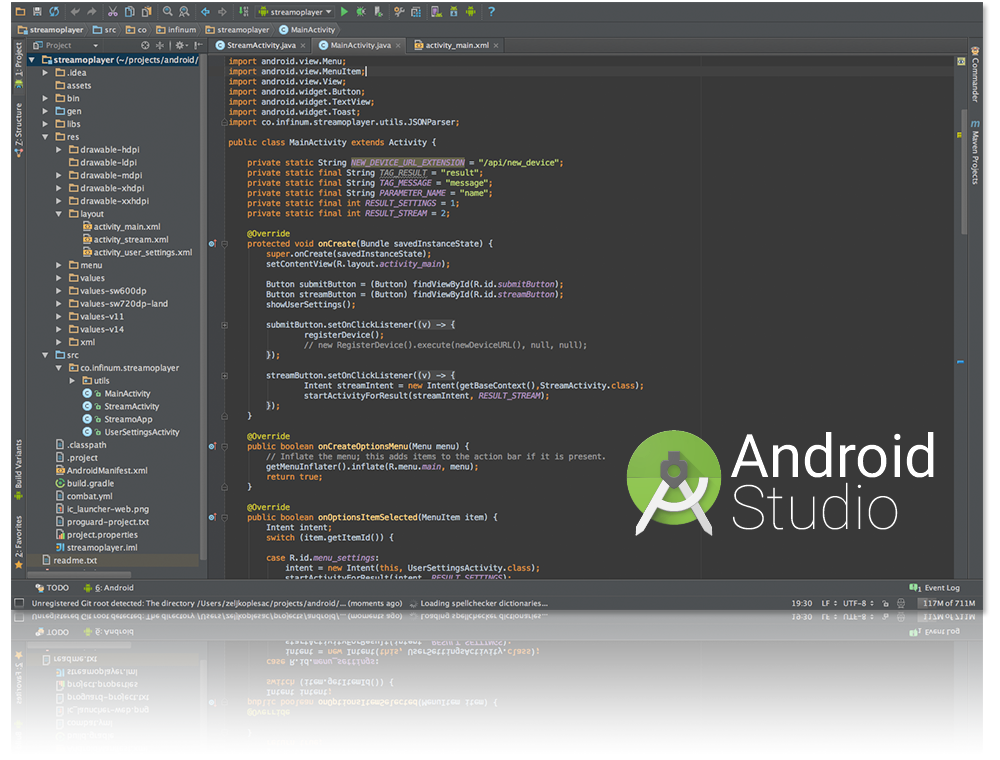Open Find with magnifier icon
Viewport: 1000px width, 760px height.
coord(167,11)
